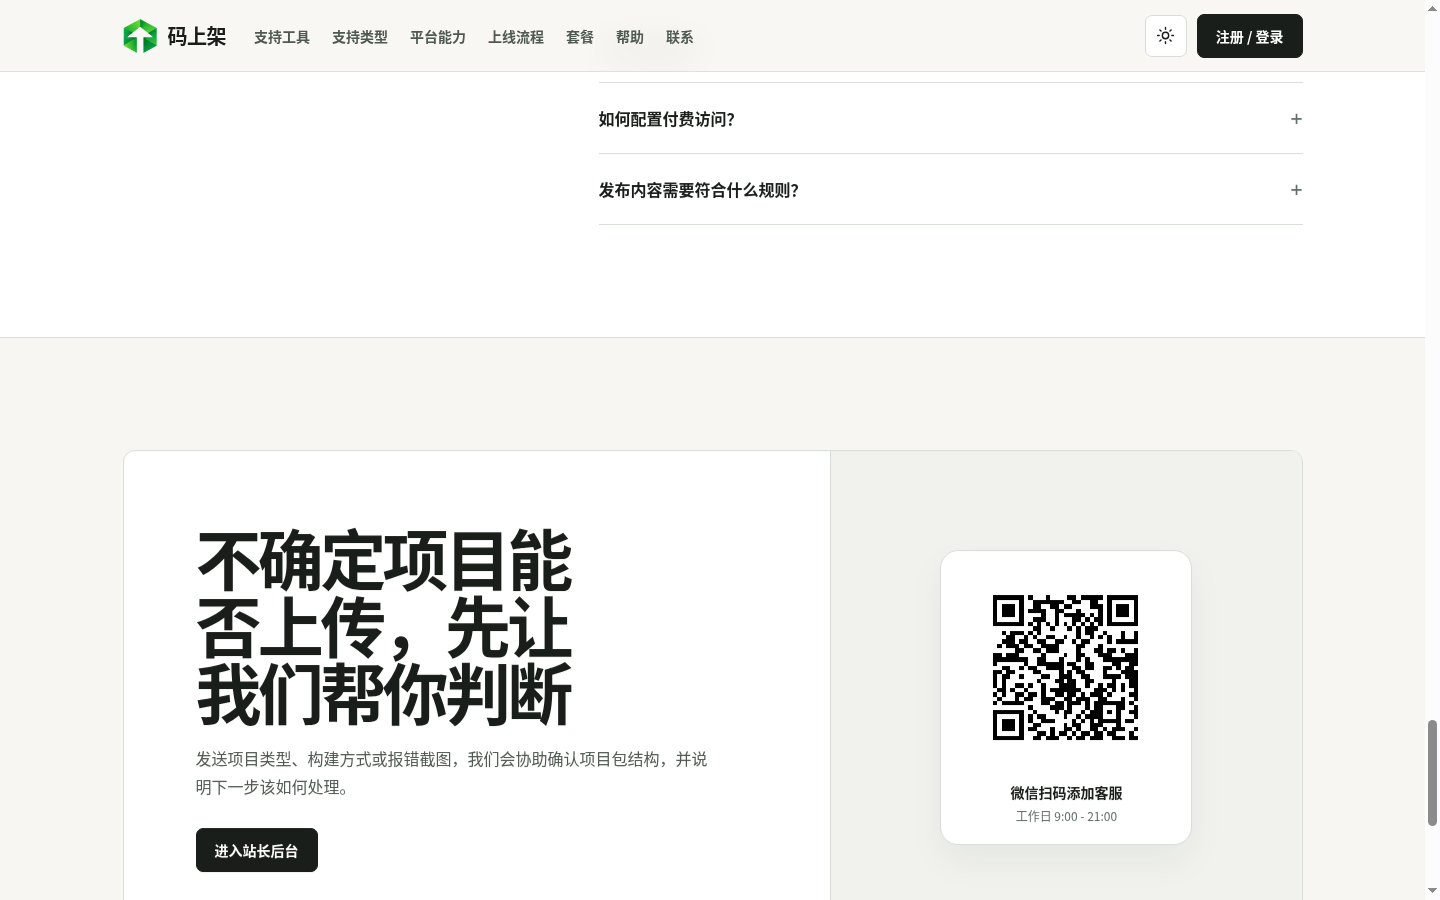Toggle the light/dark theme sun button
The height and width of the screenshot is (900, 1440).
point(1165,36)
